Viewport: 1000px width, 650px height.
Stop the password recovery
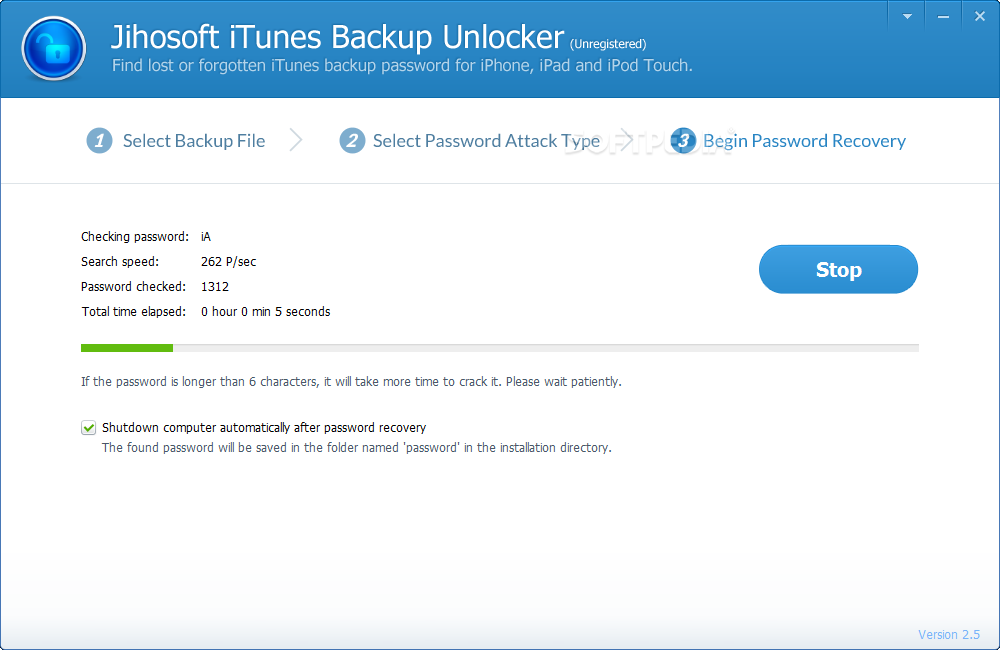pyautogui.click(x=838, y=270)
